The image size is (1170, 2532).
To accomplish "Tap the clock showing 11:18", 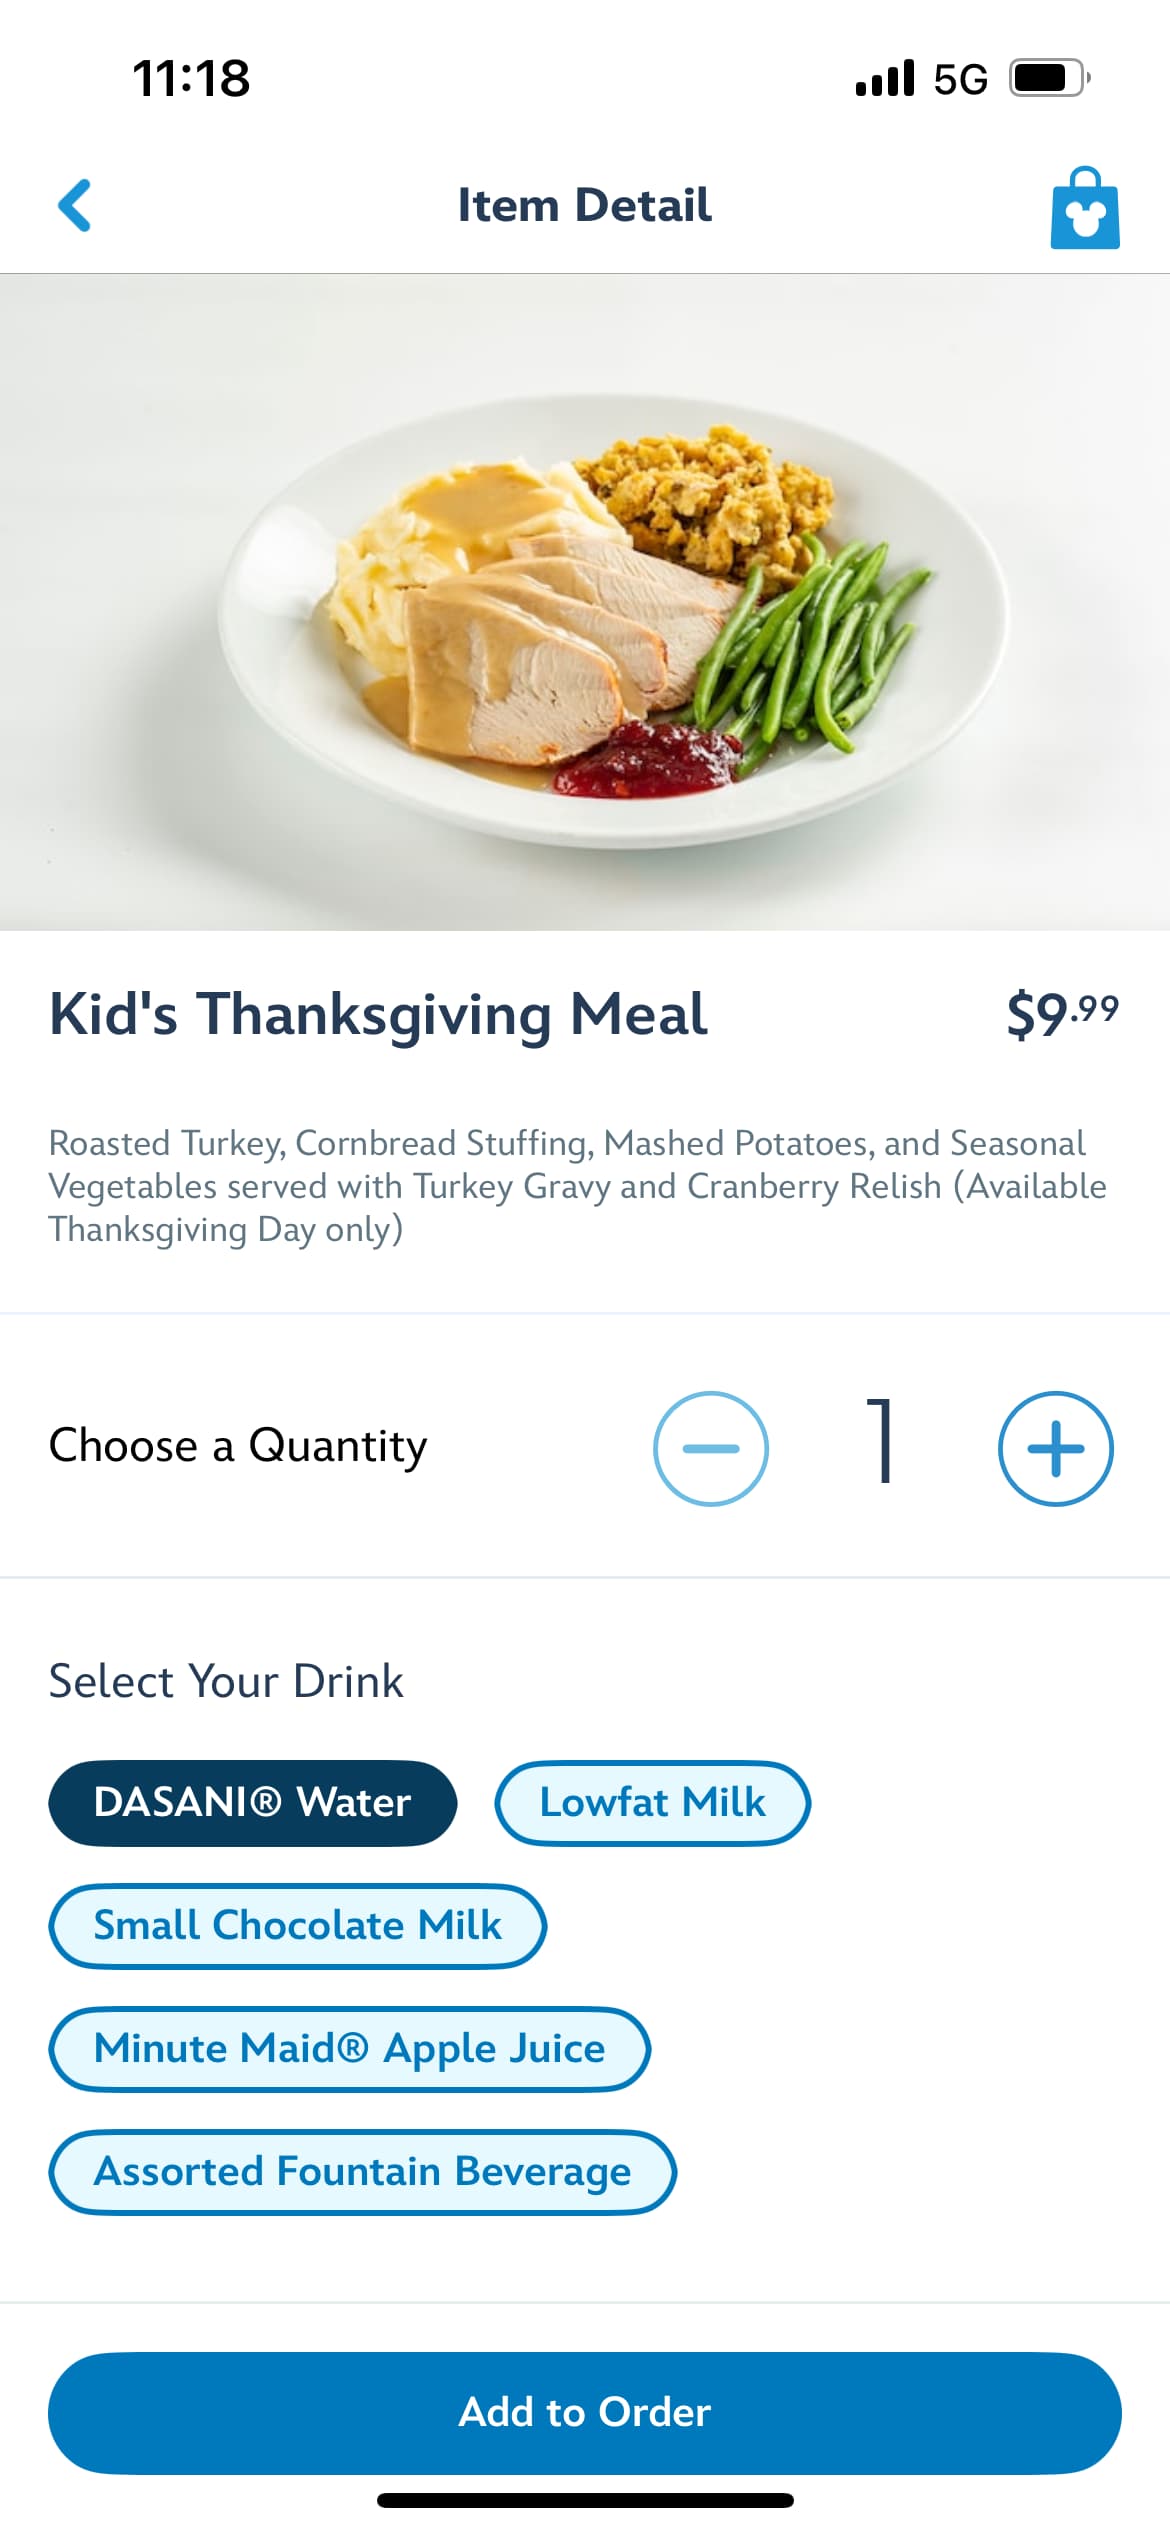I will (191, 78).
